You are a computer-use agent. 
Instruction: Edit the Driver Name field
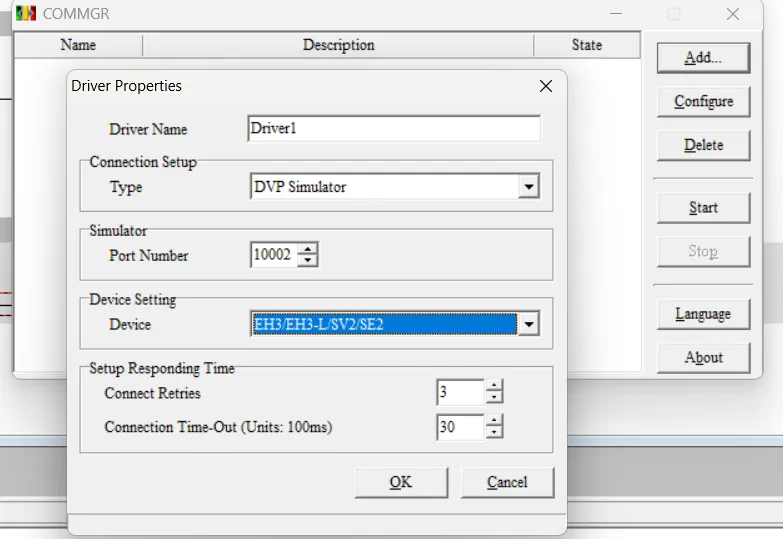click(x=394, y=128)
